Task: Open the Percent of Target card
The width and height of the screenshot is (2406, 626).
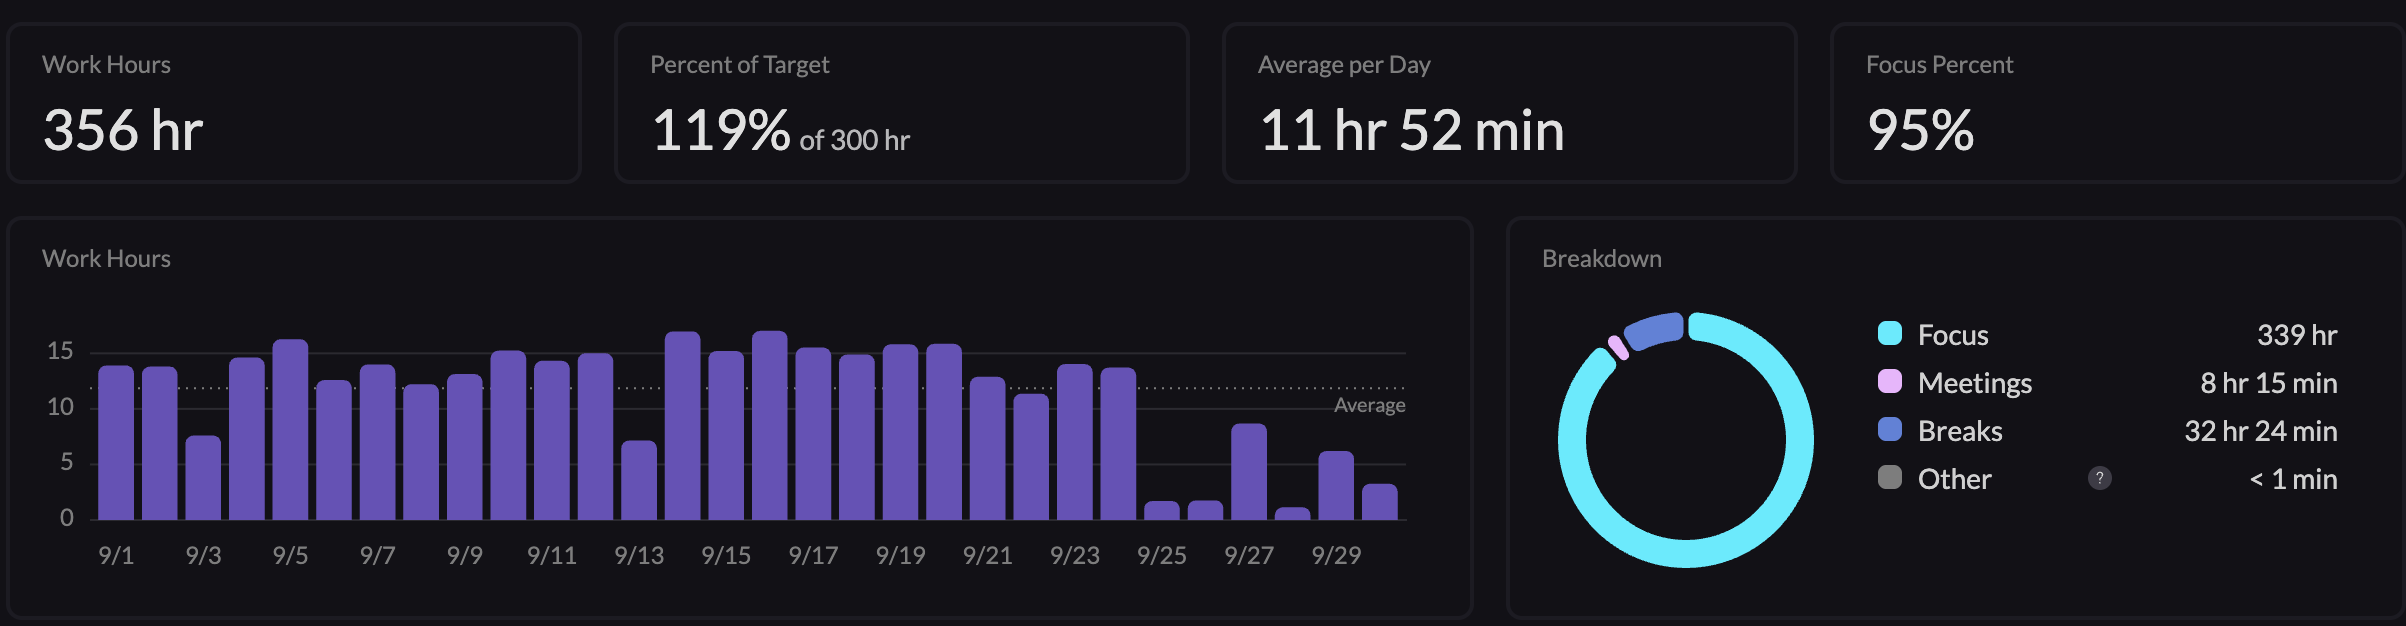Action: [x=901, y=103]
